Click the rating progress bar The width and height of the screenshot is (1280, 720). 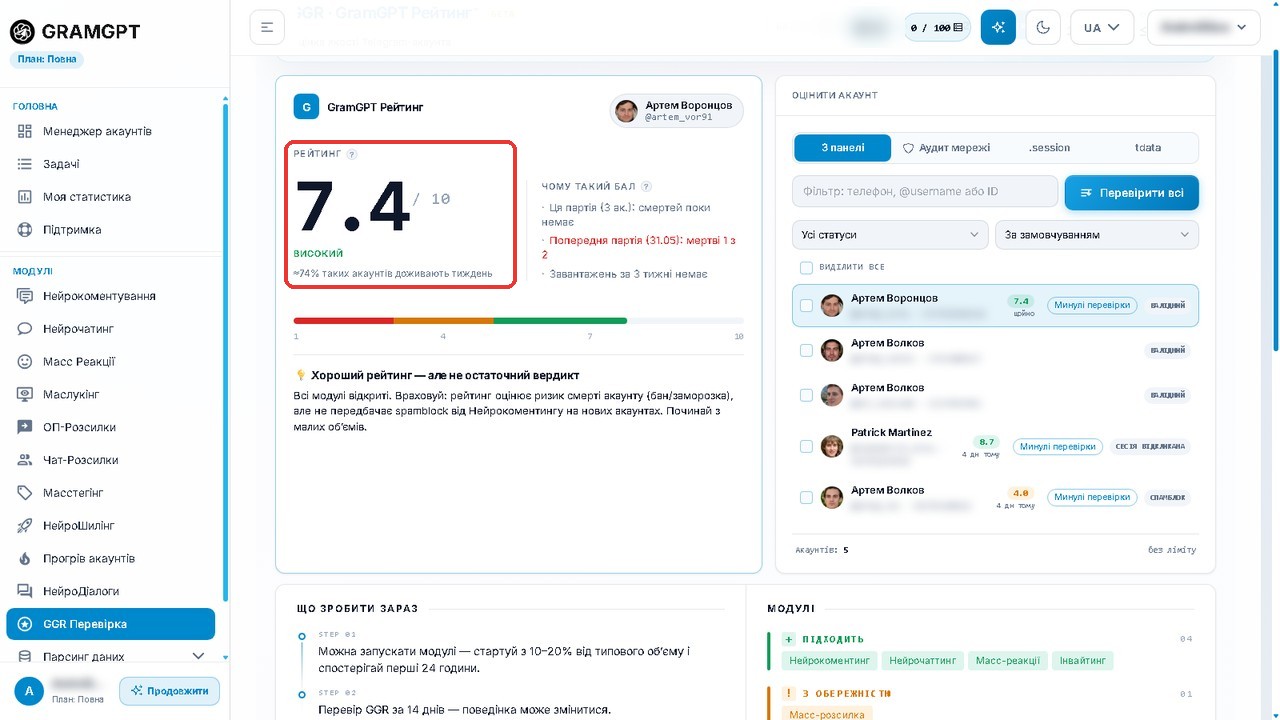pos(518,321)
